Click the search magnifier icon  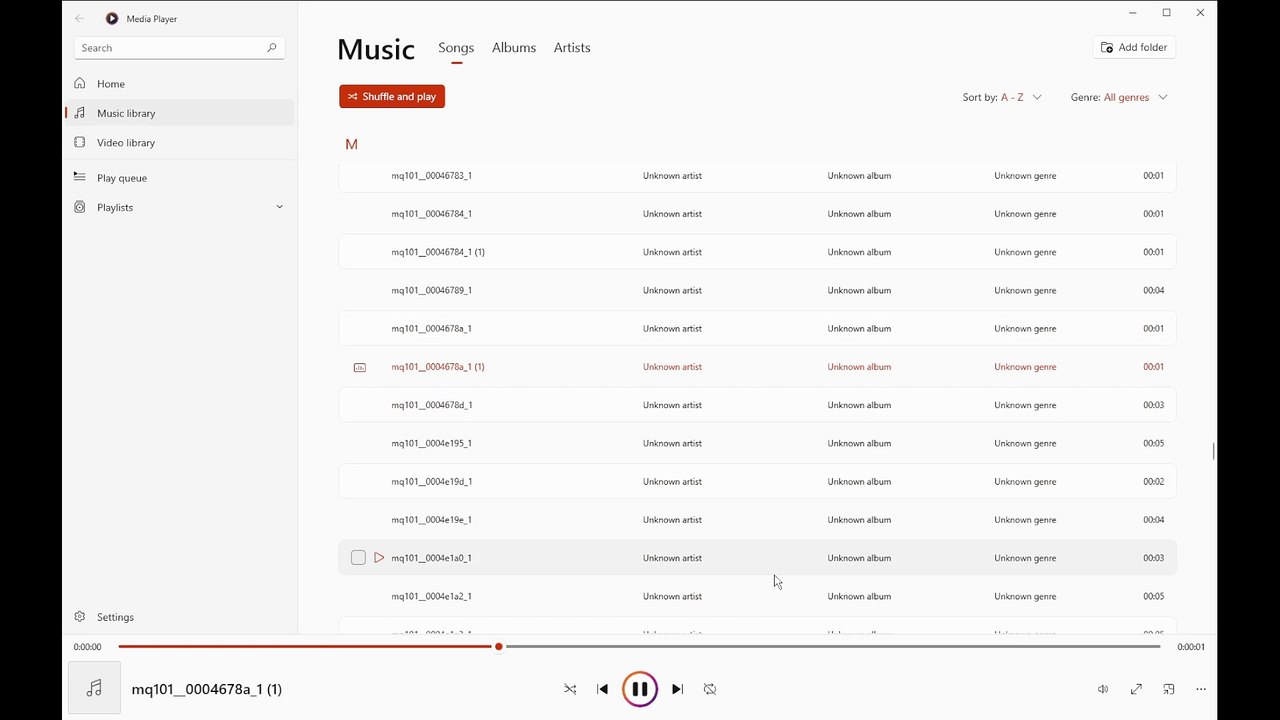click(x=271, y=47)
